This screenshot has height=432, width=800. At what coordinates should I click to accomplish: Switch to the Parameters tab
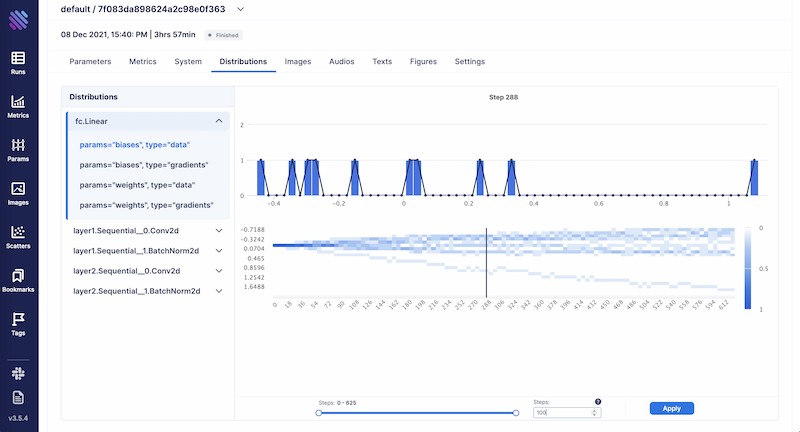tap(90, 61)
